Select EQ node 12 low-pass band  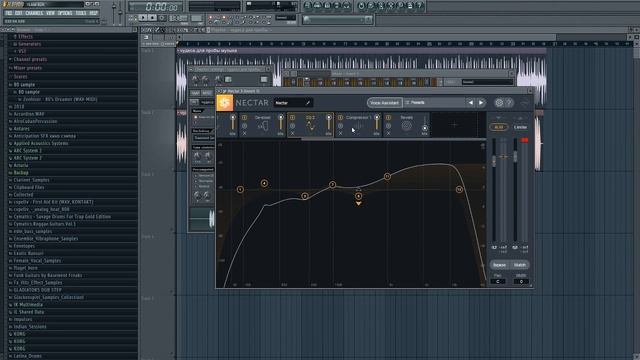(x=459, y=189)
